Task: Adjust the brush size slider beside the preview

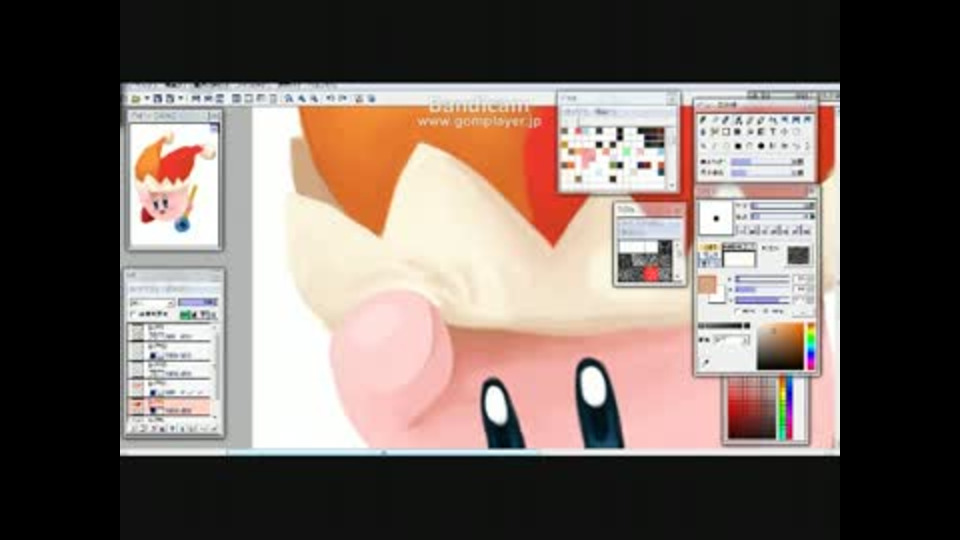Action: (x=782, y=206)
